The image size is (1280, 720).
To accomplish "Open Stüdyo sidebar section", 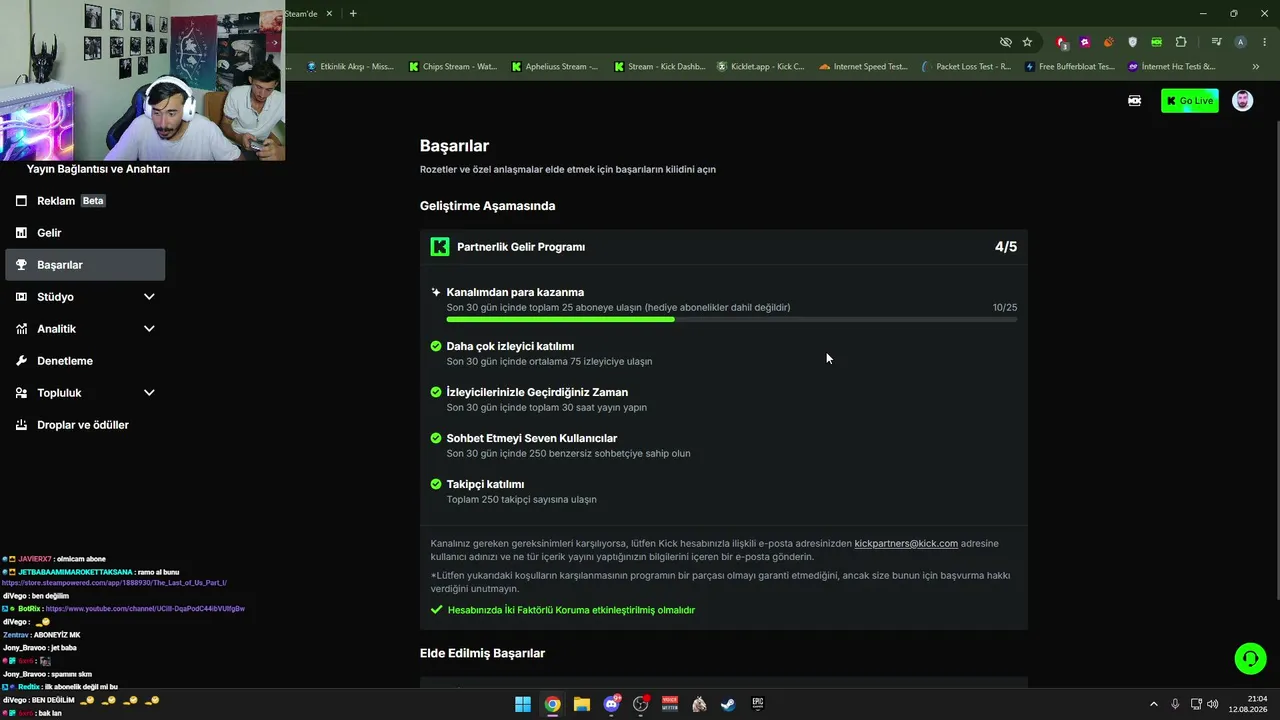I will tap(85, 297).
